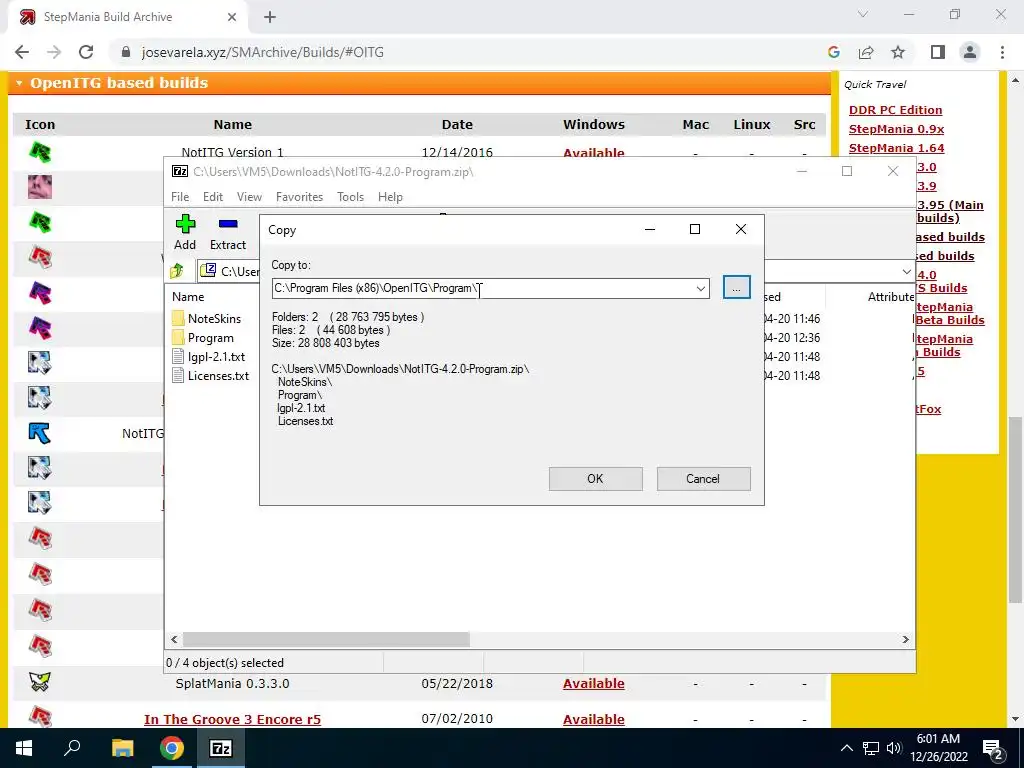Screen dimensions: 1024x768
Task: Open File Explorer from taskbar
Action: click(122, 748)
